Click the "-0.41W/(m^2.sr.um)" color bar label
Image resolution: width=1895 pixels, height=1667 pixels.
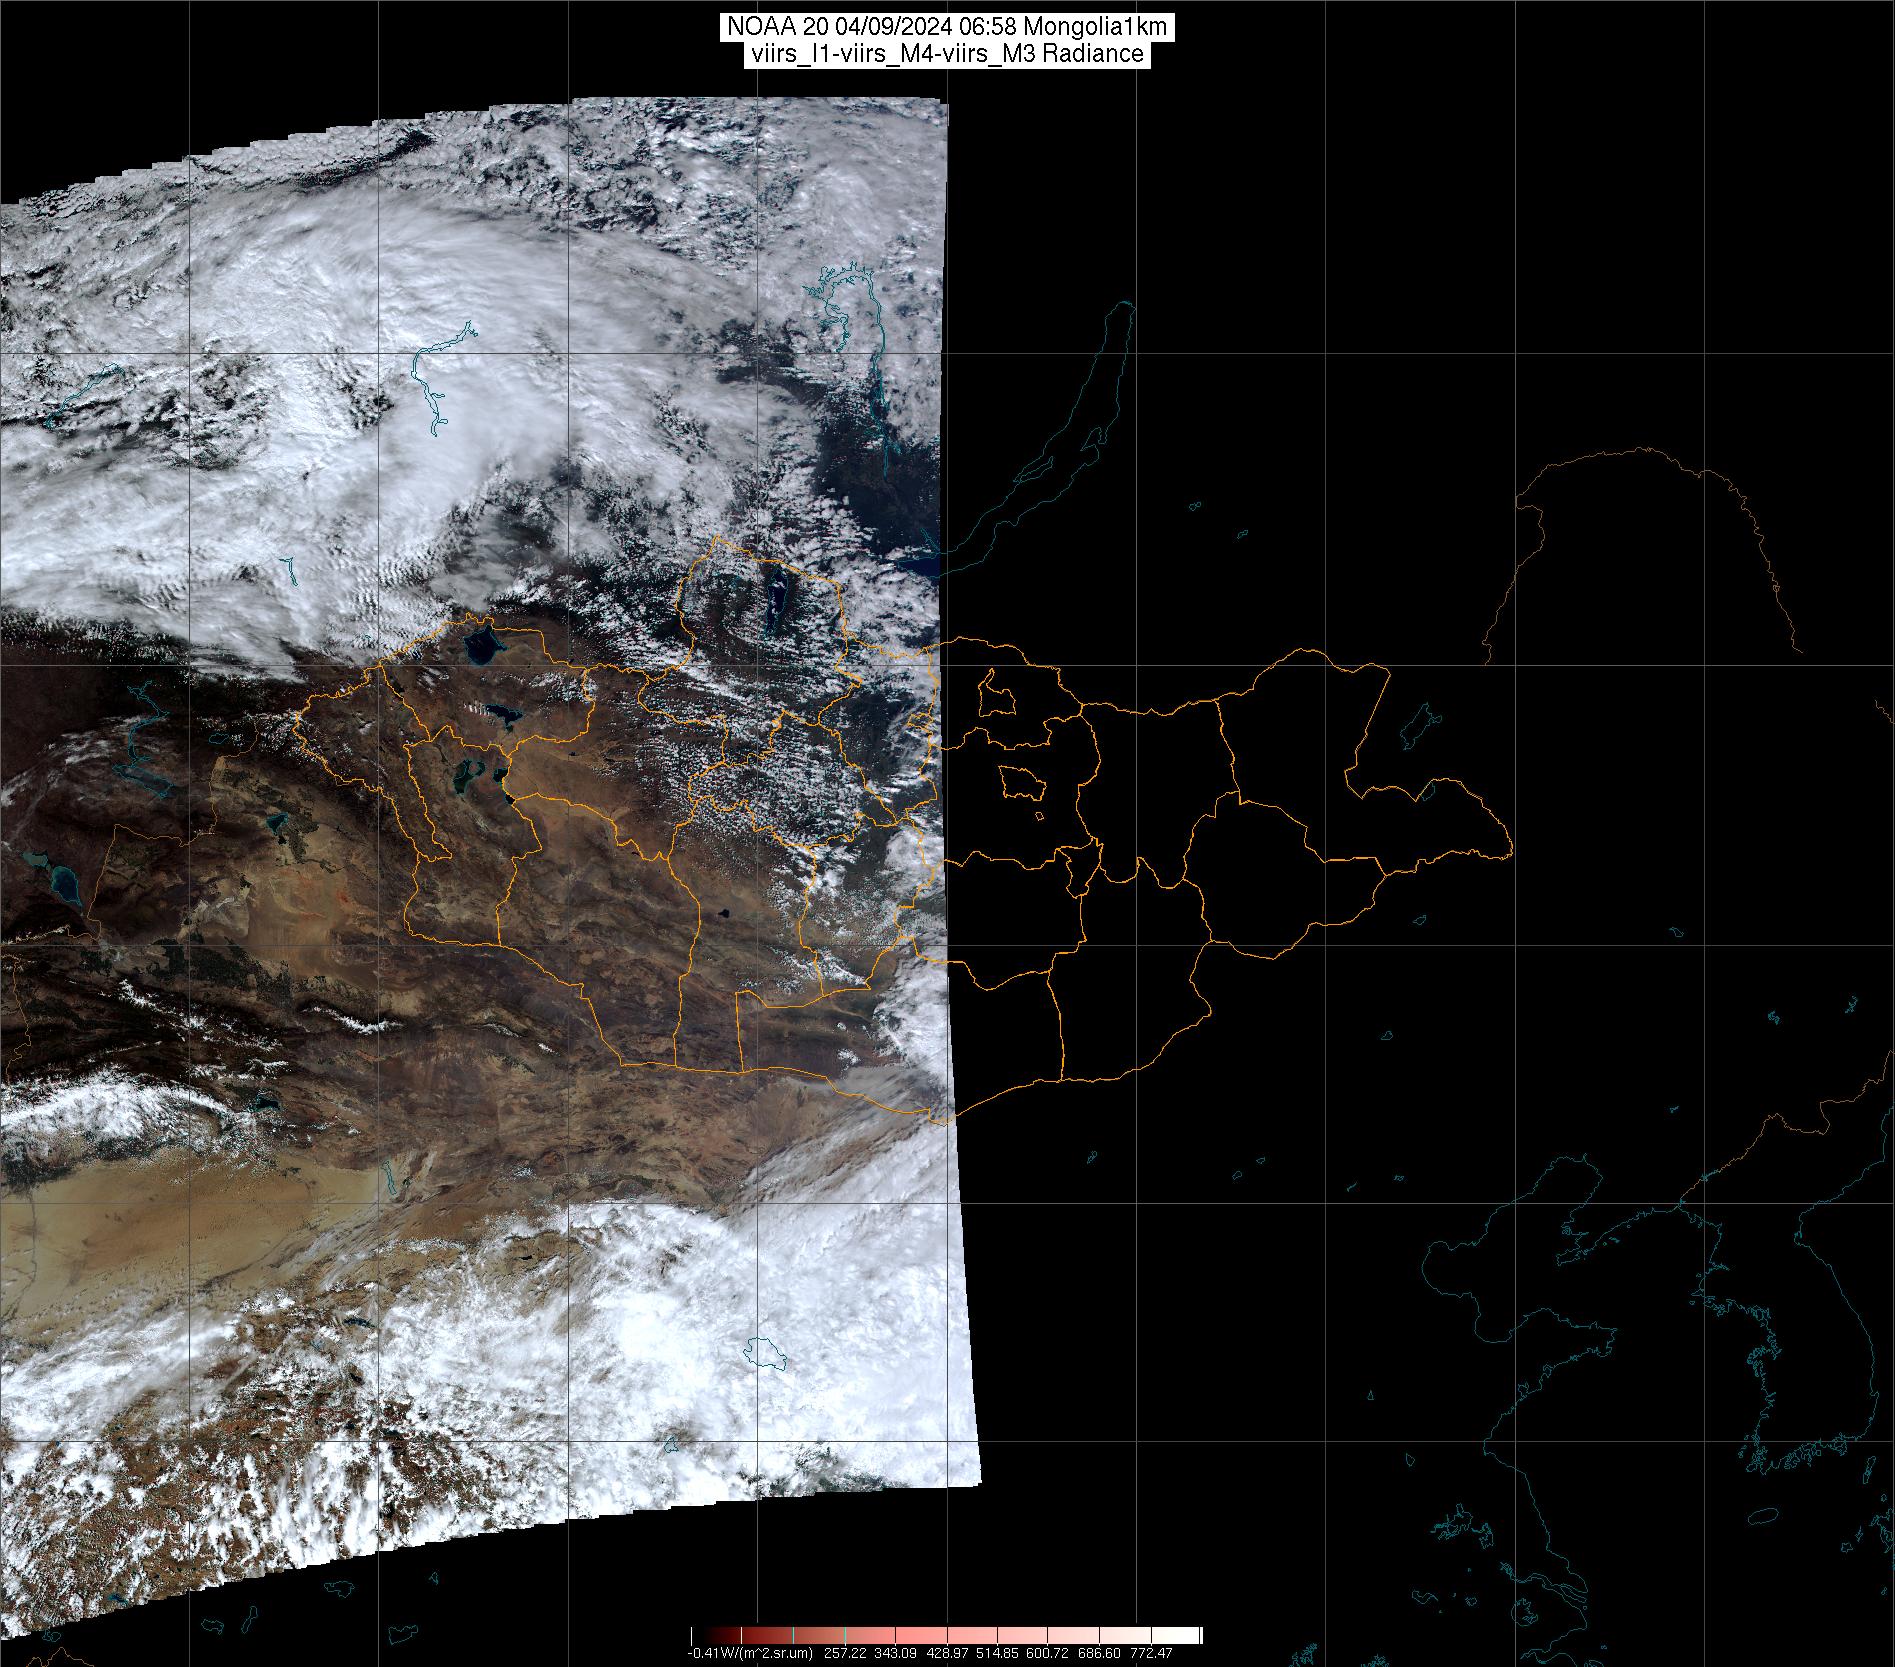pos(750,1653)
